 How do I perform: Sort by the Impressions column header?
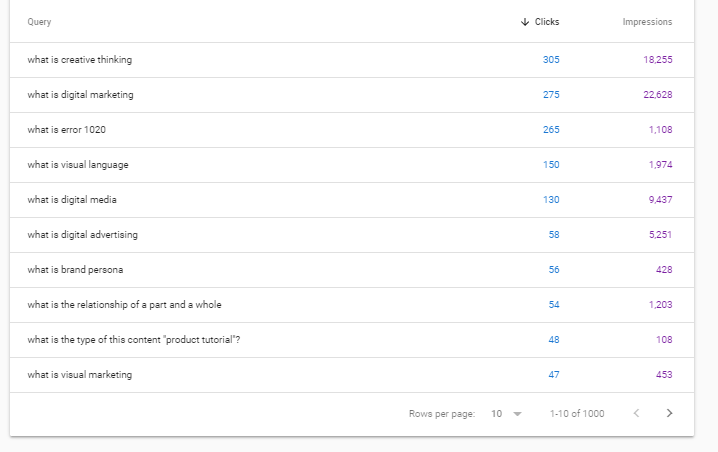(647, 22)
